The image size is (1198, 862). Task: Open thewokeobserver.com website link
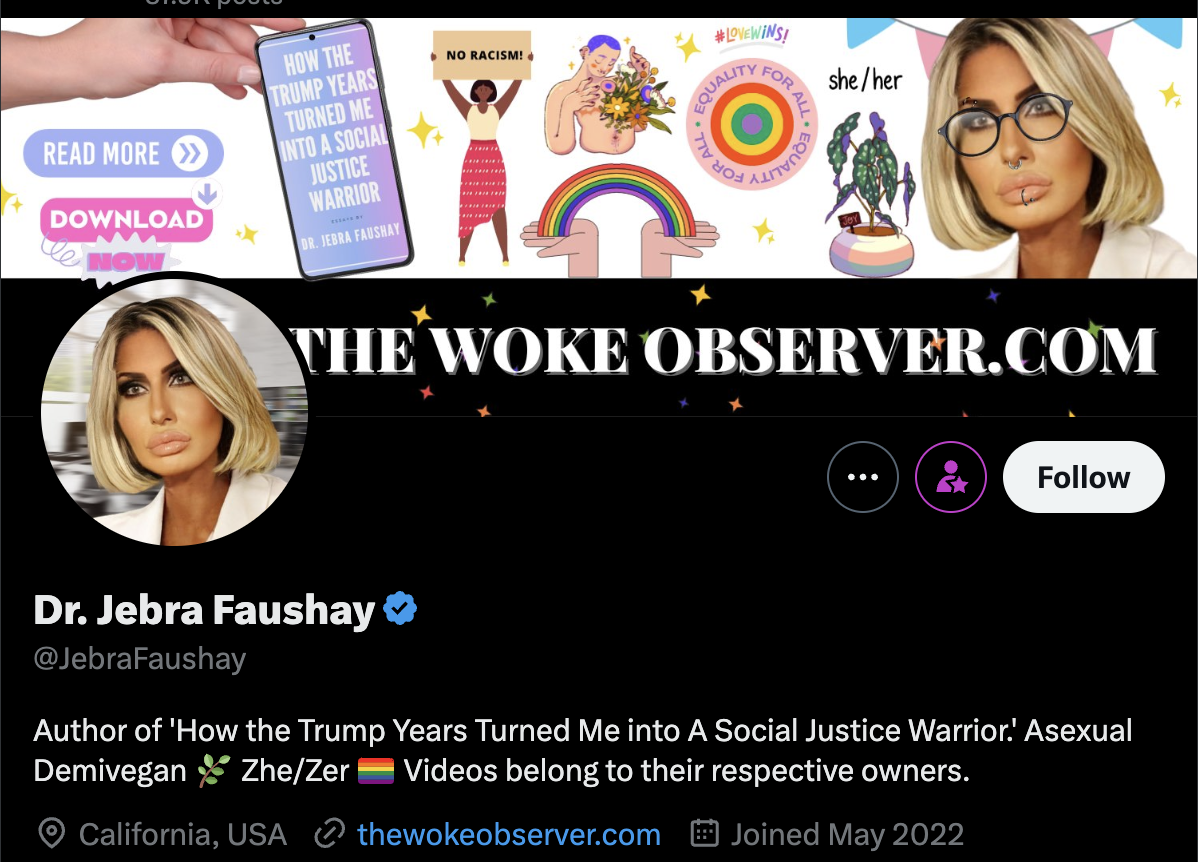pos(509,834)
